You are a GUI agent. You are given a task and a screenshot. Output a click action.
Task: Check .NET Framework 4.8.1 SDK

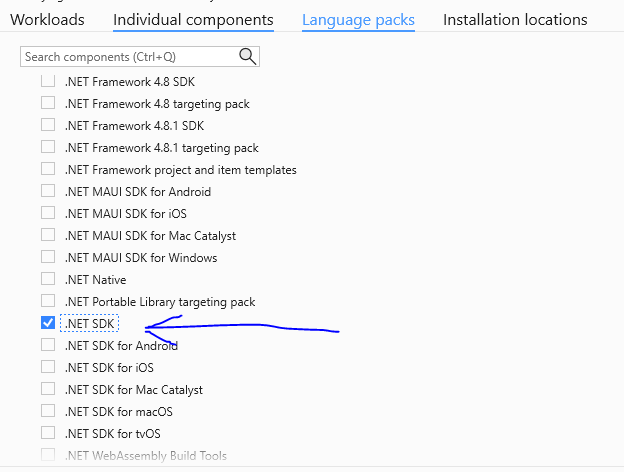coord(48,125)
